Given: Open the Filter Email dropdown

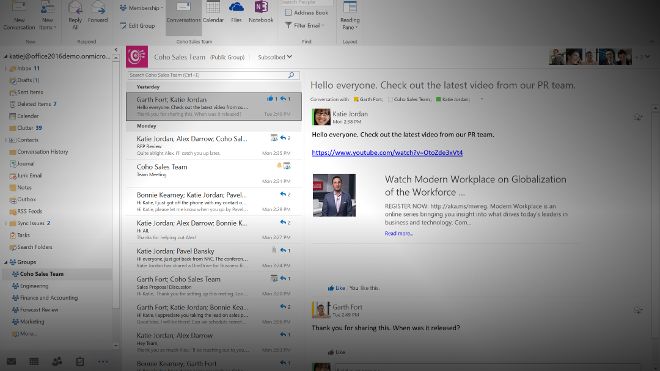Looking at the screenshot, I should [305, 26].
